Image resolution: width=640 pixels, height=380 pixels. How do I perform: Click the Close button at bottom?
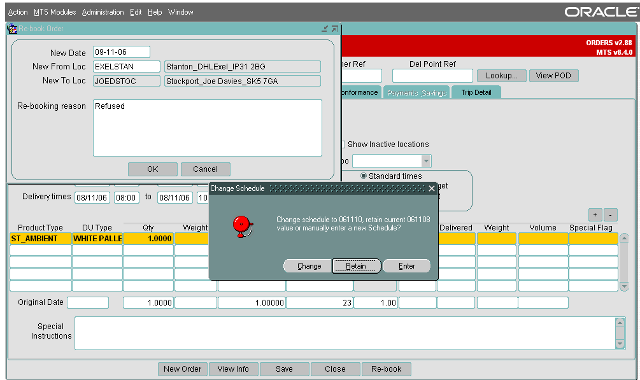(x=335, y=369)
